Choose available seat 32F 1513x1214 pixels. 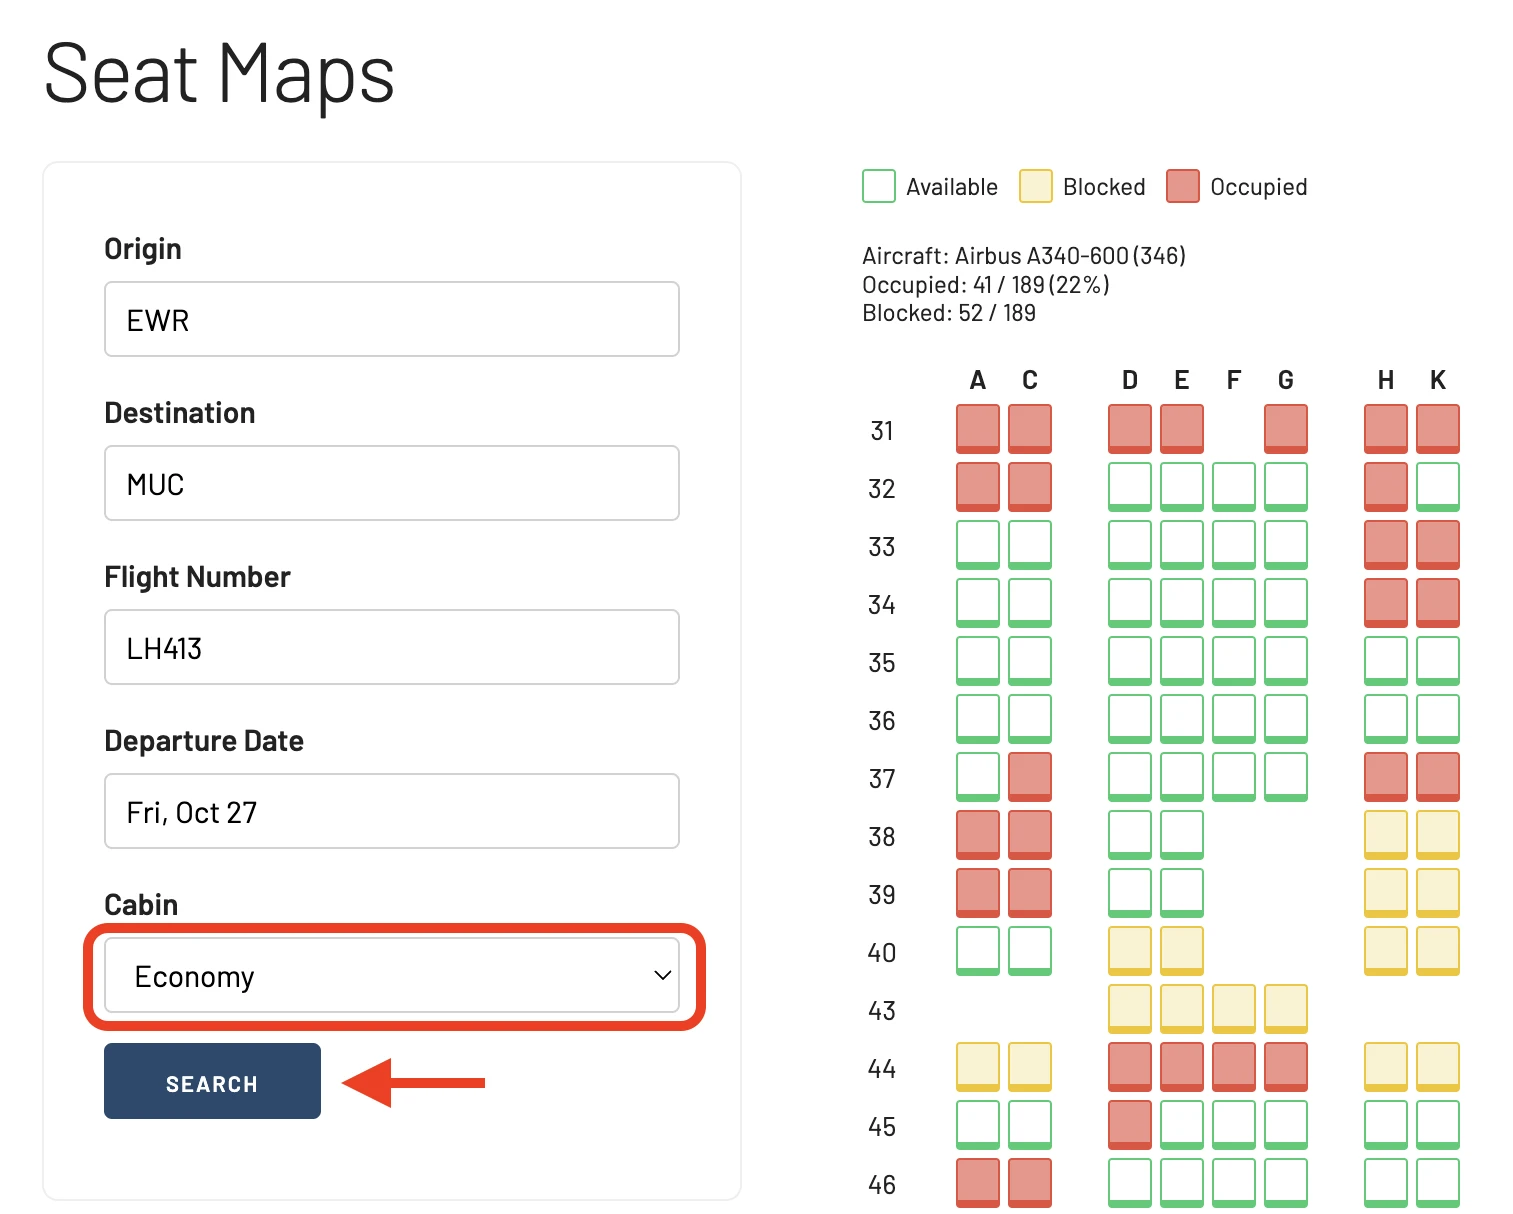(1234, 487)
